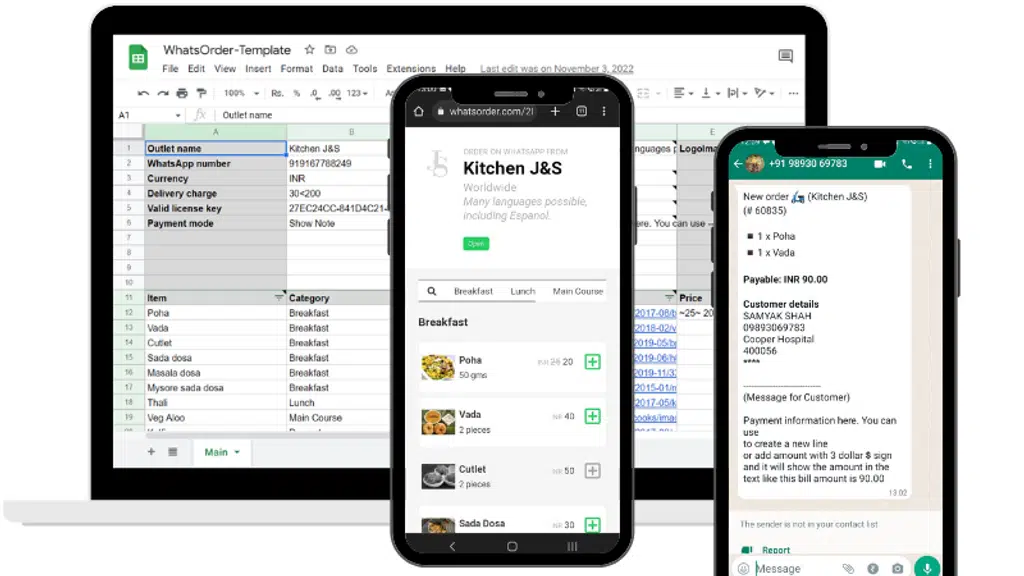Open the View menu

click(x=225, y=69)
